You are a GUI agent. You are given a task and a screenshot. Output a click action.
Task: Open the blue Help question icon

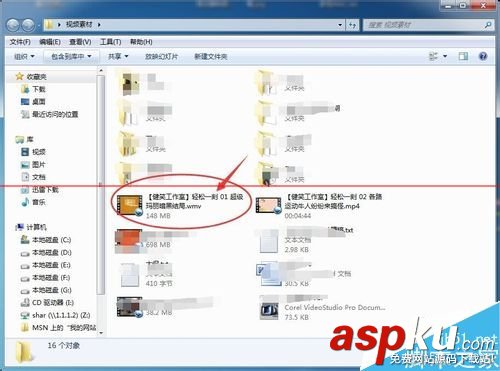[x=483, y=56]
